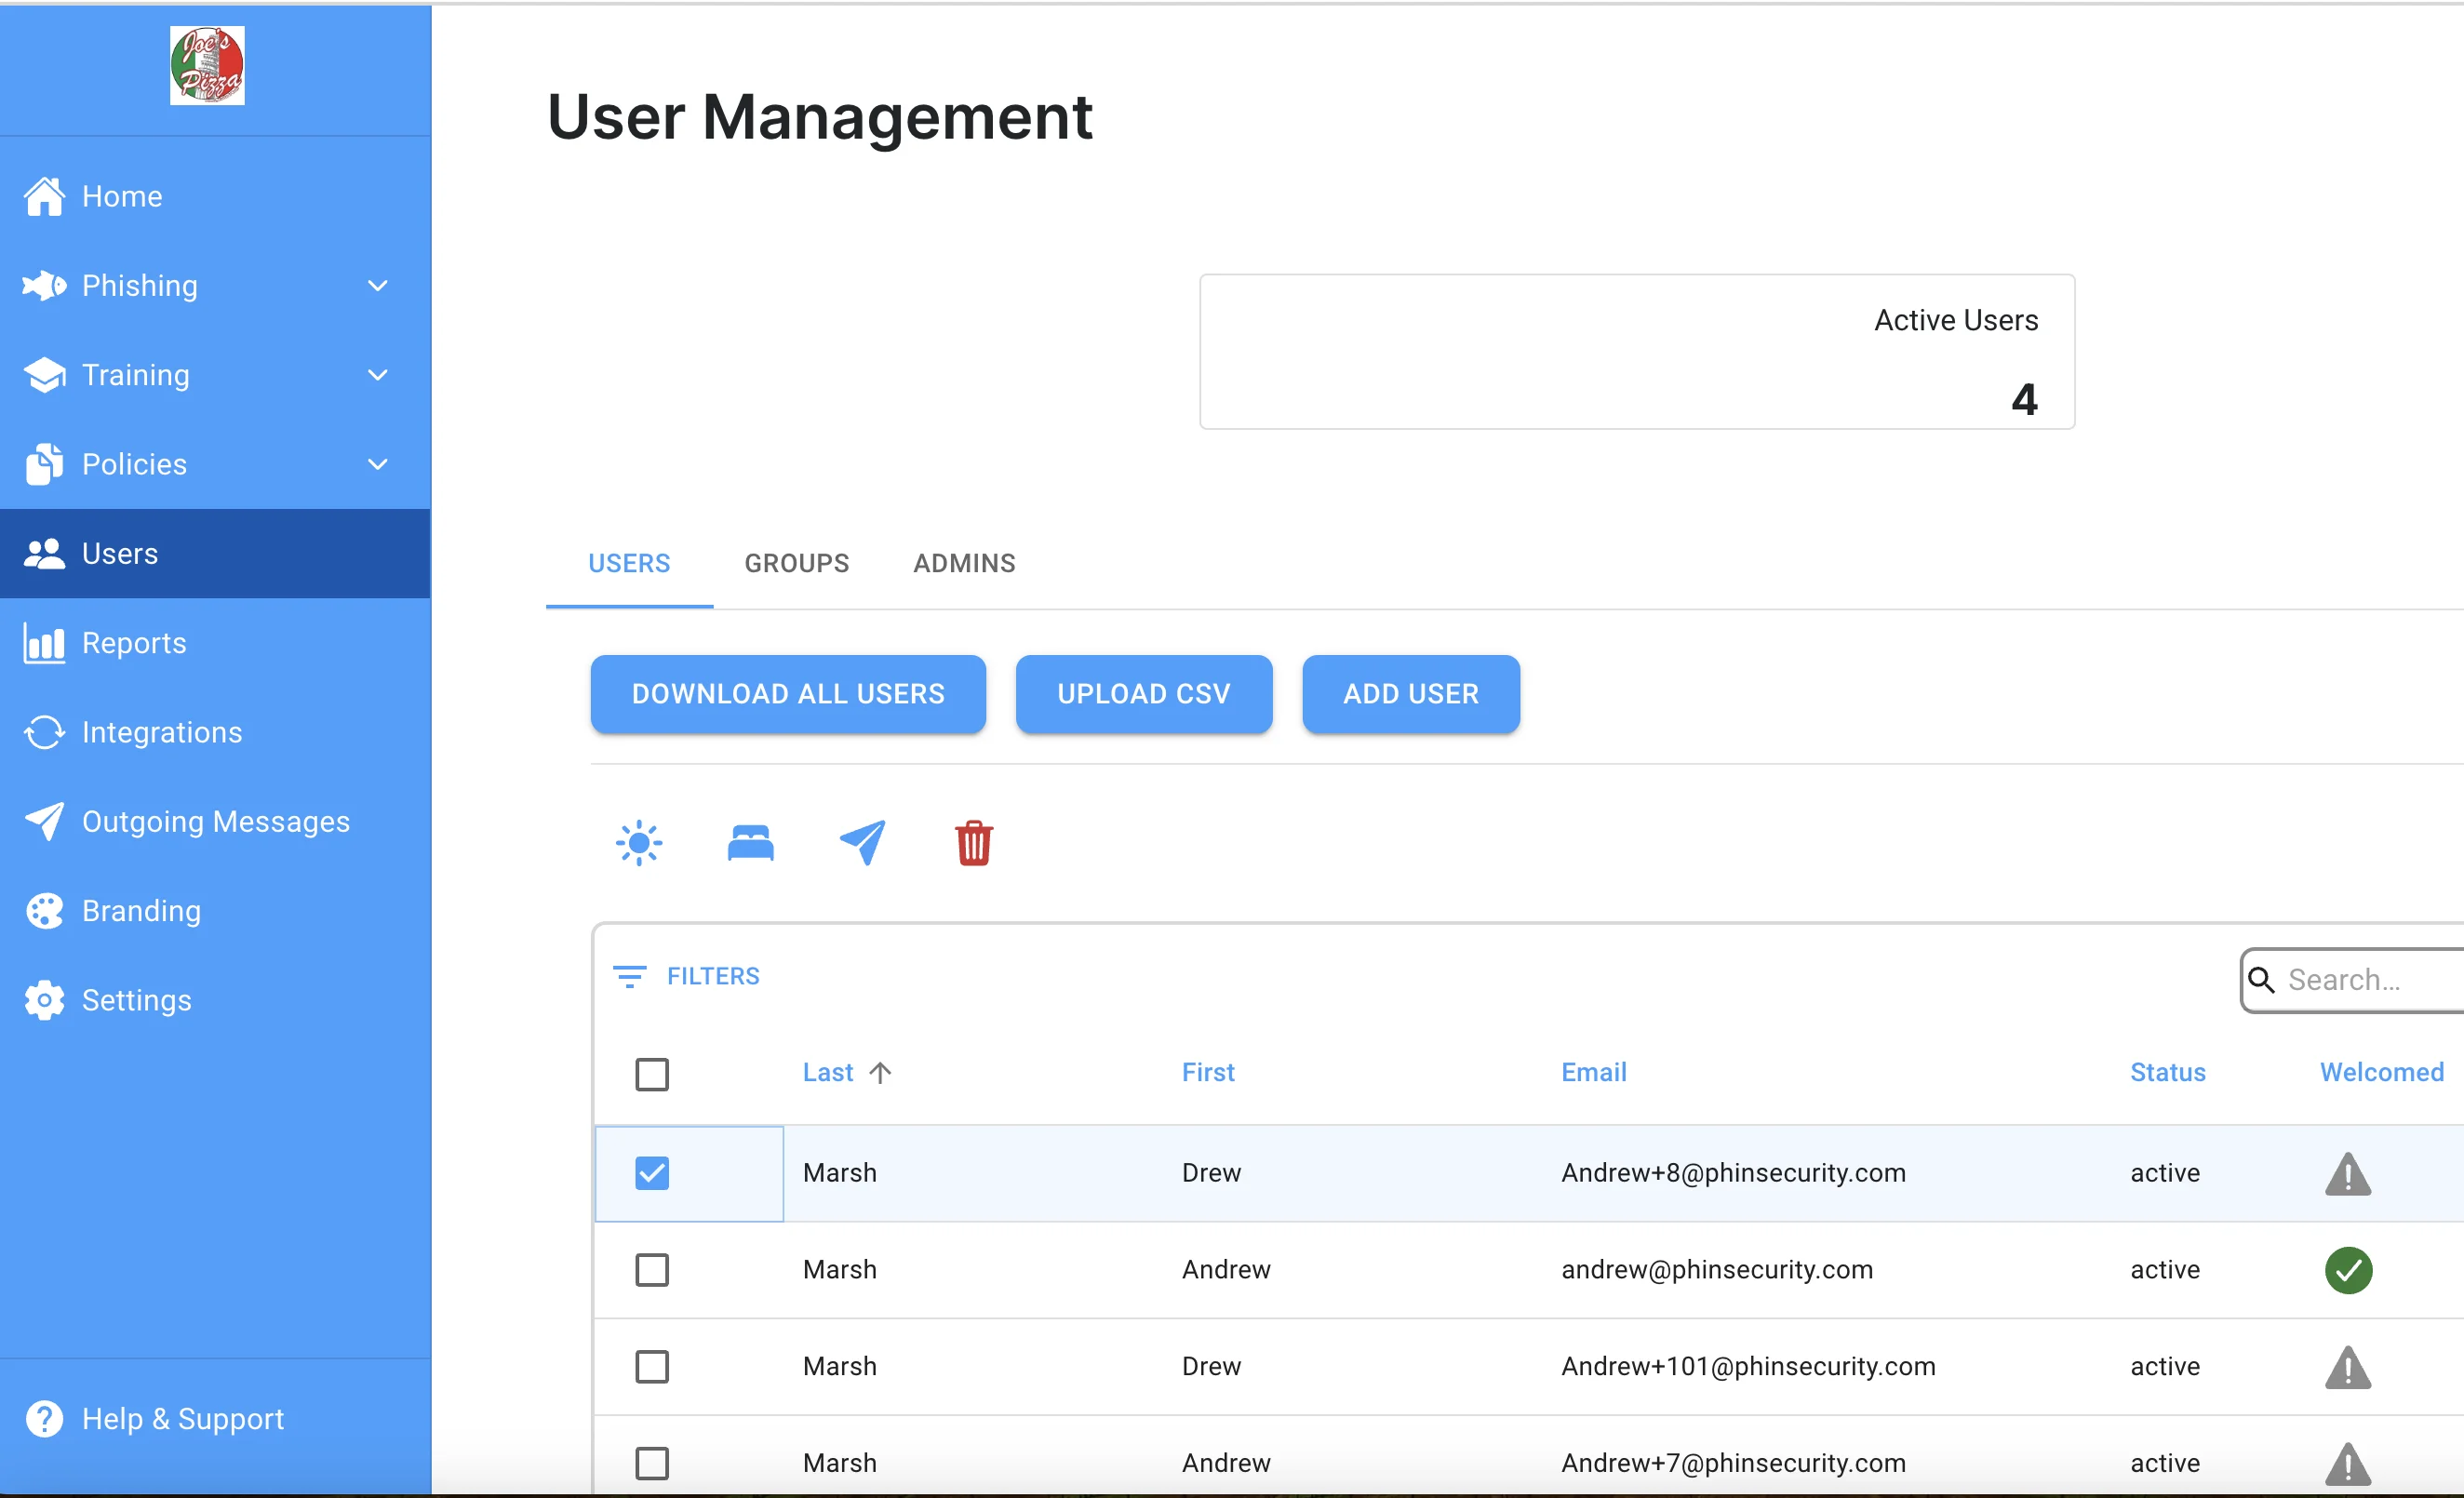Click the Joe's Pizza logo
Screen dimensions: 2464x1498
[x=207, y=66]
